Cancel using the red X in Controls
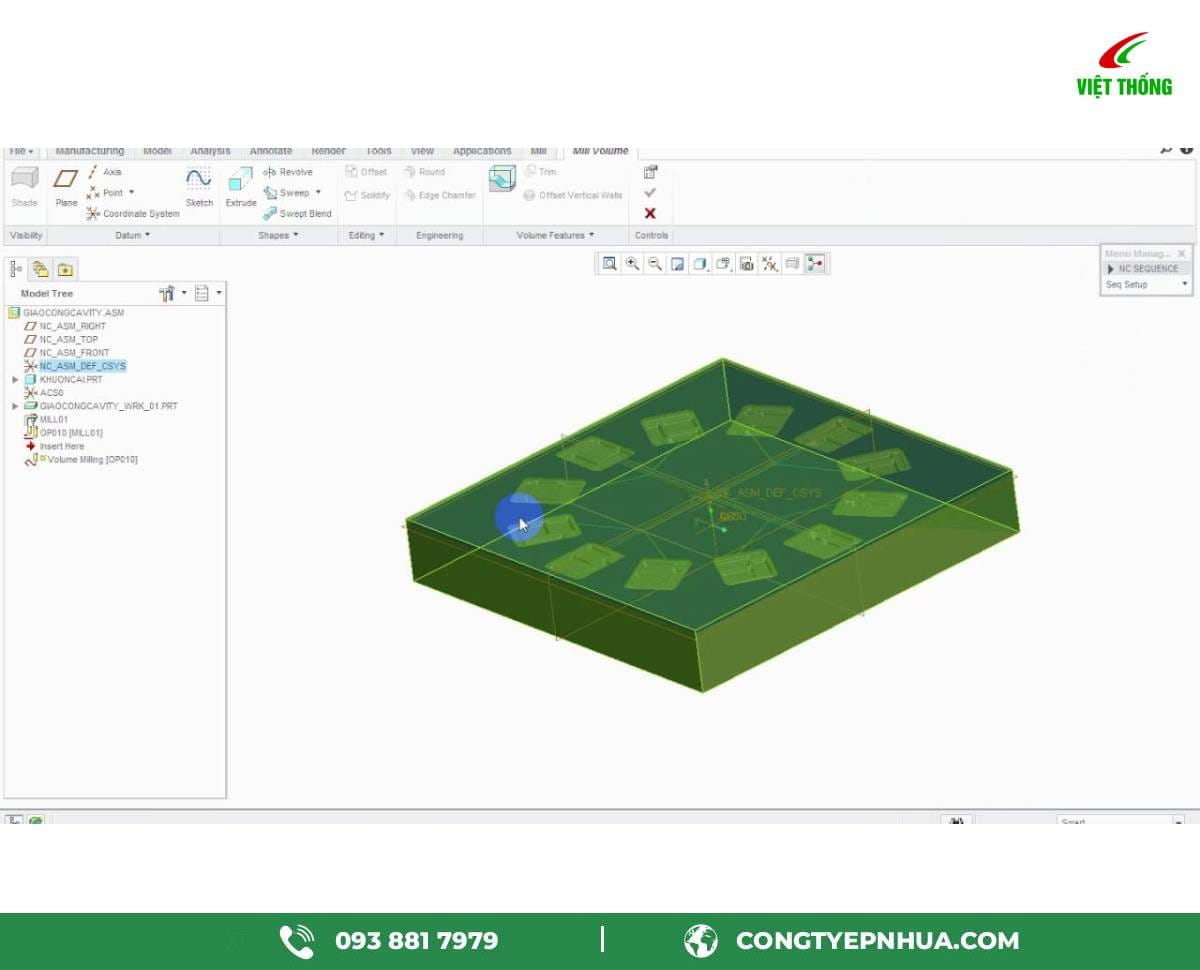 click(x=649, y=213)
